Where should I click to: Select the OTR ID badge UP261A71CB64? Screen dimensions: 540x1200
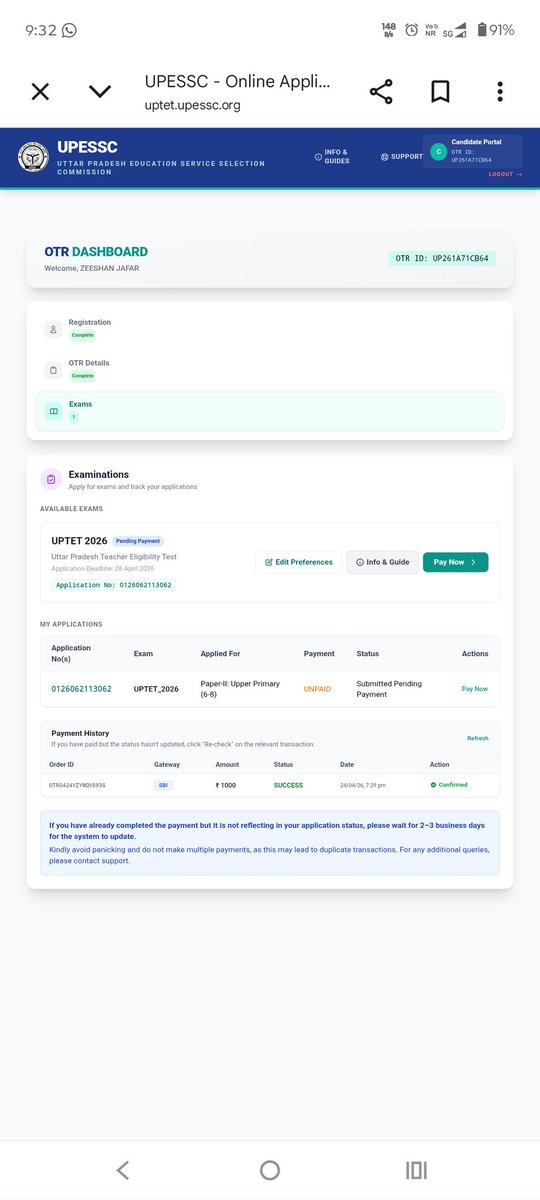point(442,258)
